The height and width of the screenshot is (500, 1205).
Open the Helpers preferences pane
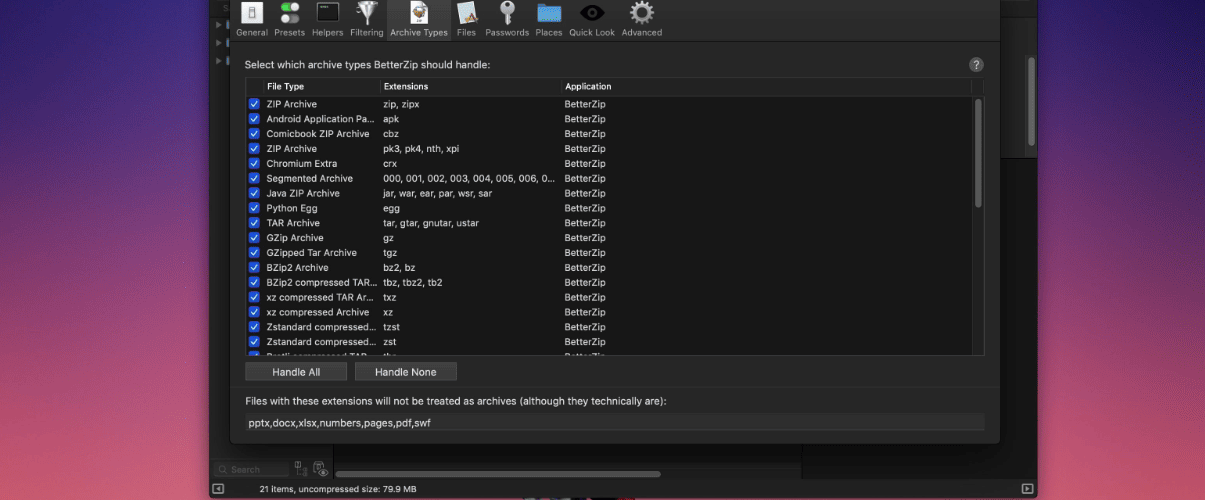pos(327,19)
